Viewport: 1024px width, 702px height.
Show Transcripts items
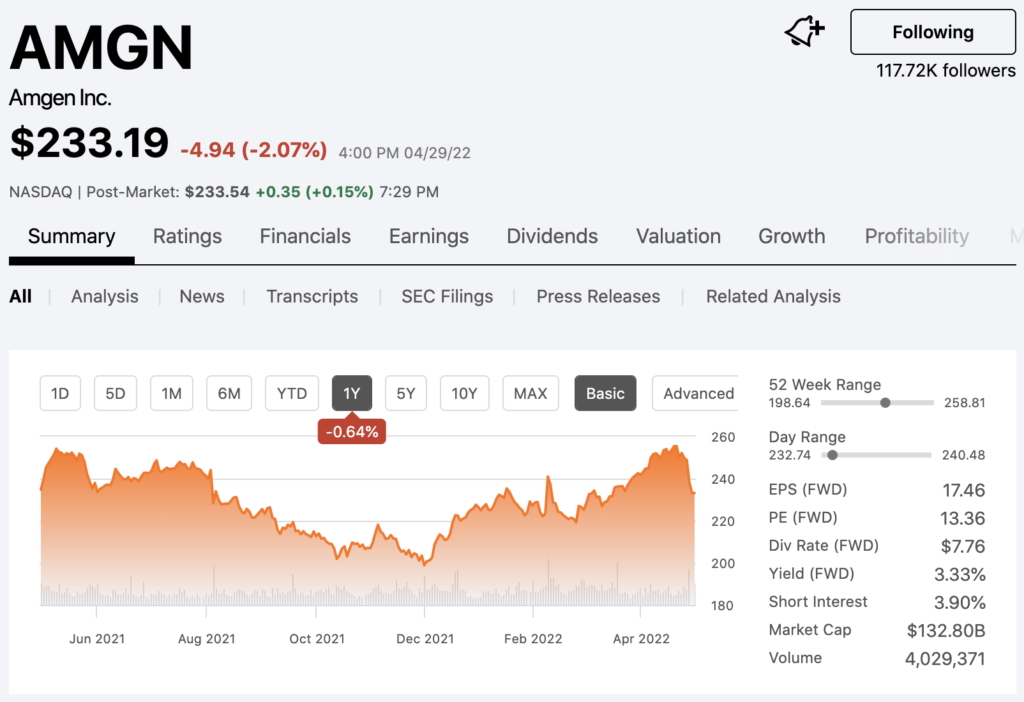pyautogui.click(x=312, y=296)
